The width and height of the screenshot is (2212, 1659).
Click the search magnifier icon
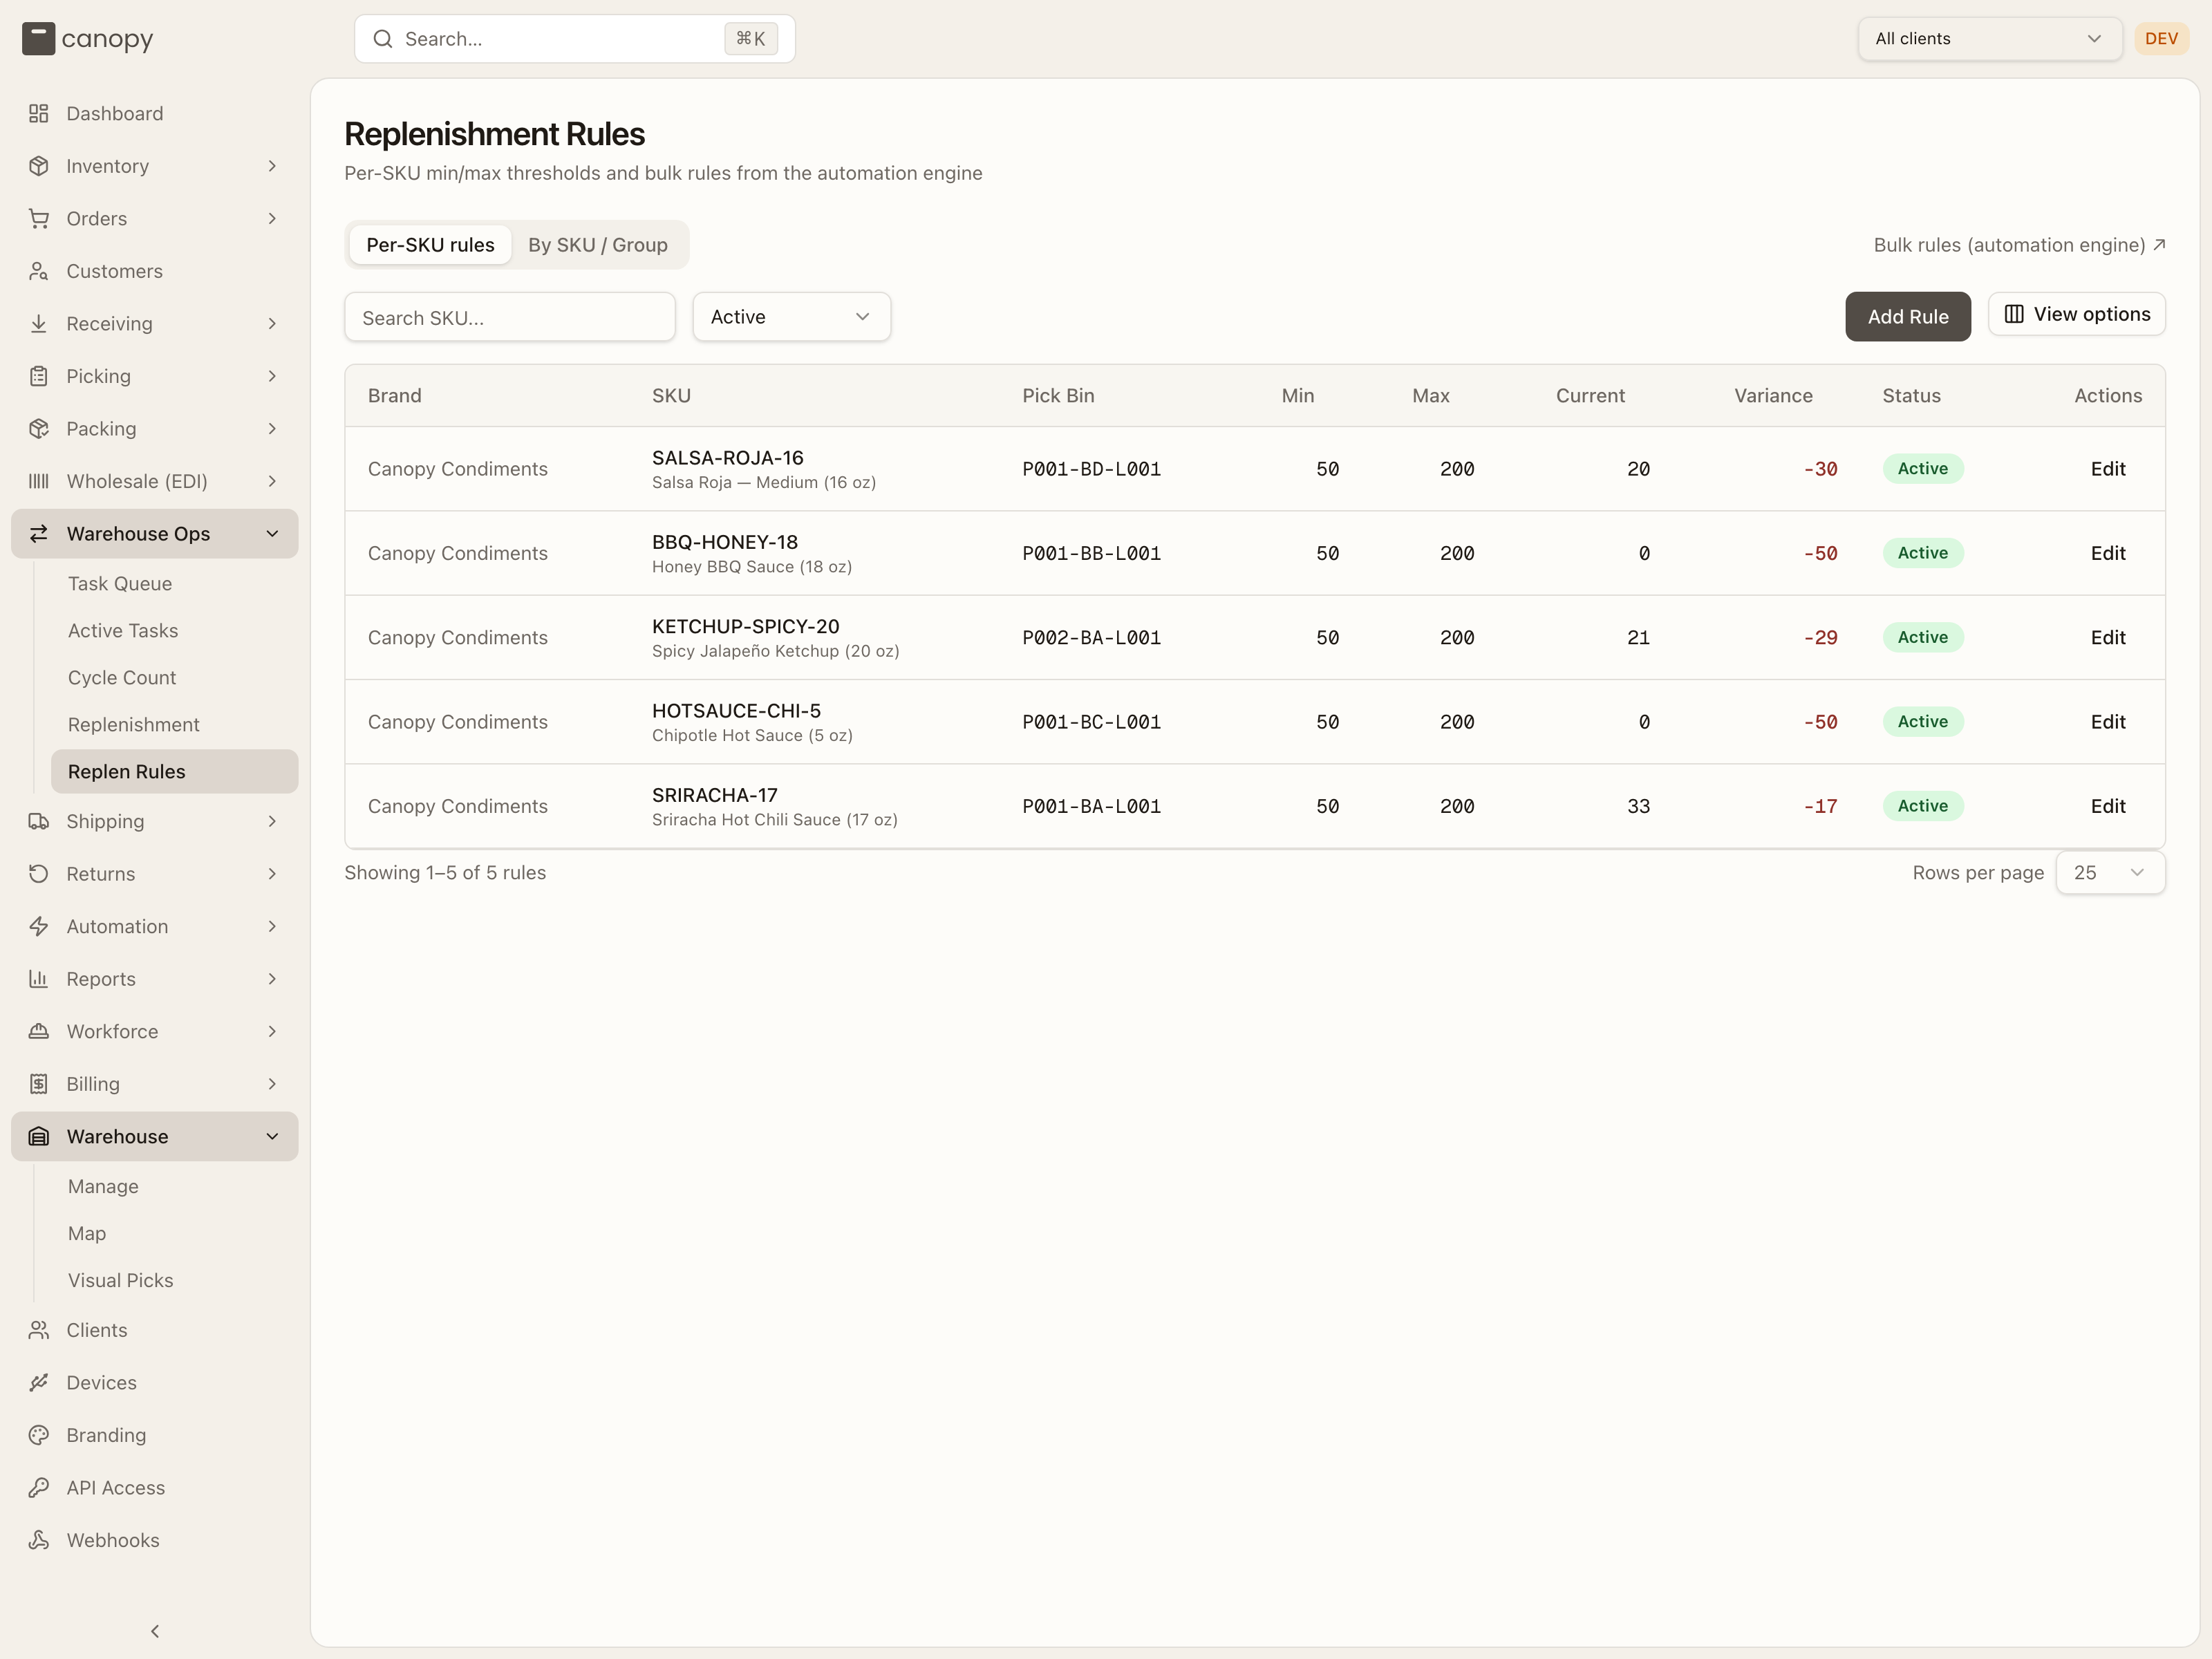point(382,39)
